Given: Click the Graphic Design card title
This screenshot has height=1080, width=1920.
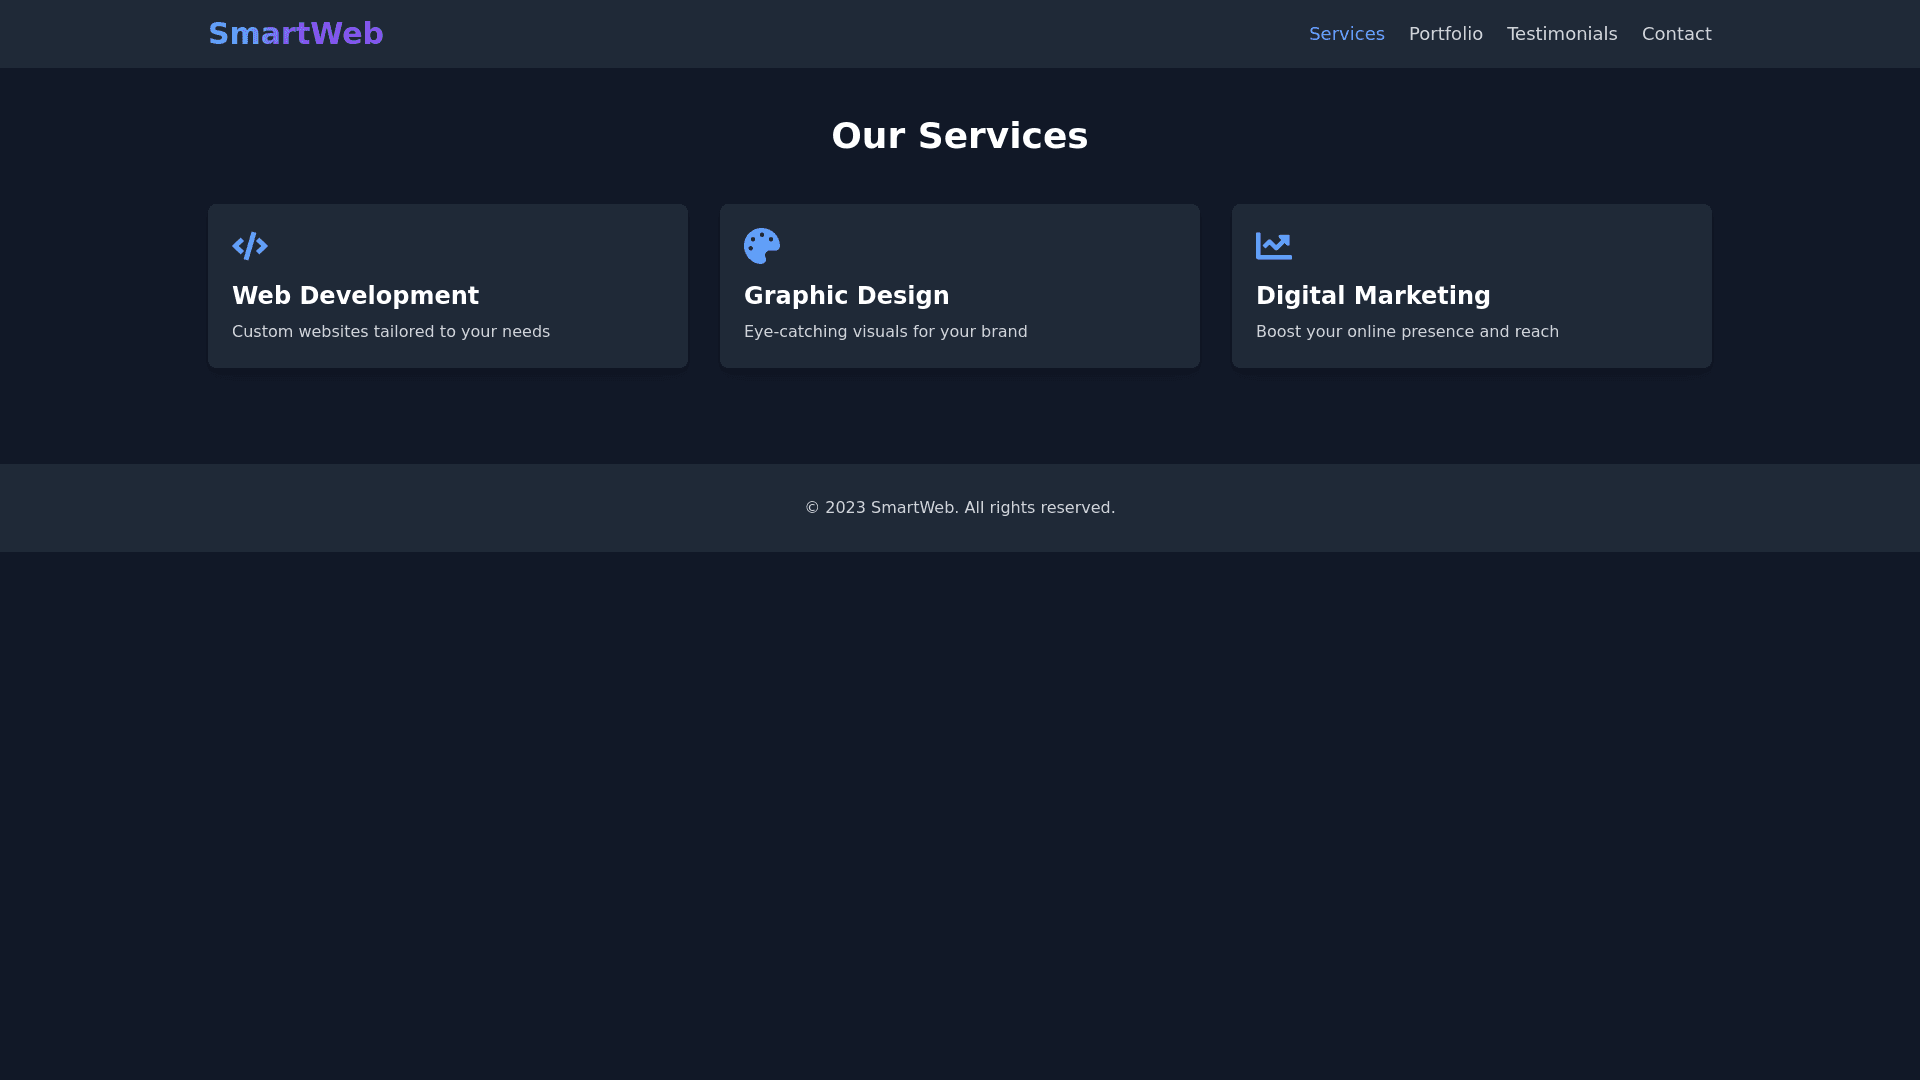Looking at the screenshot, I should 846,296.
